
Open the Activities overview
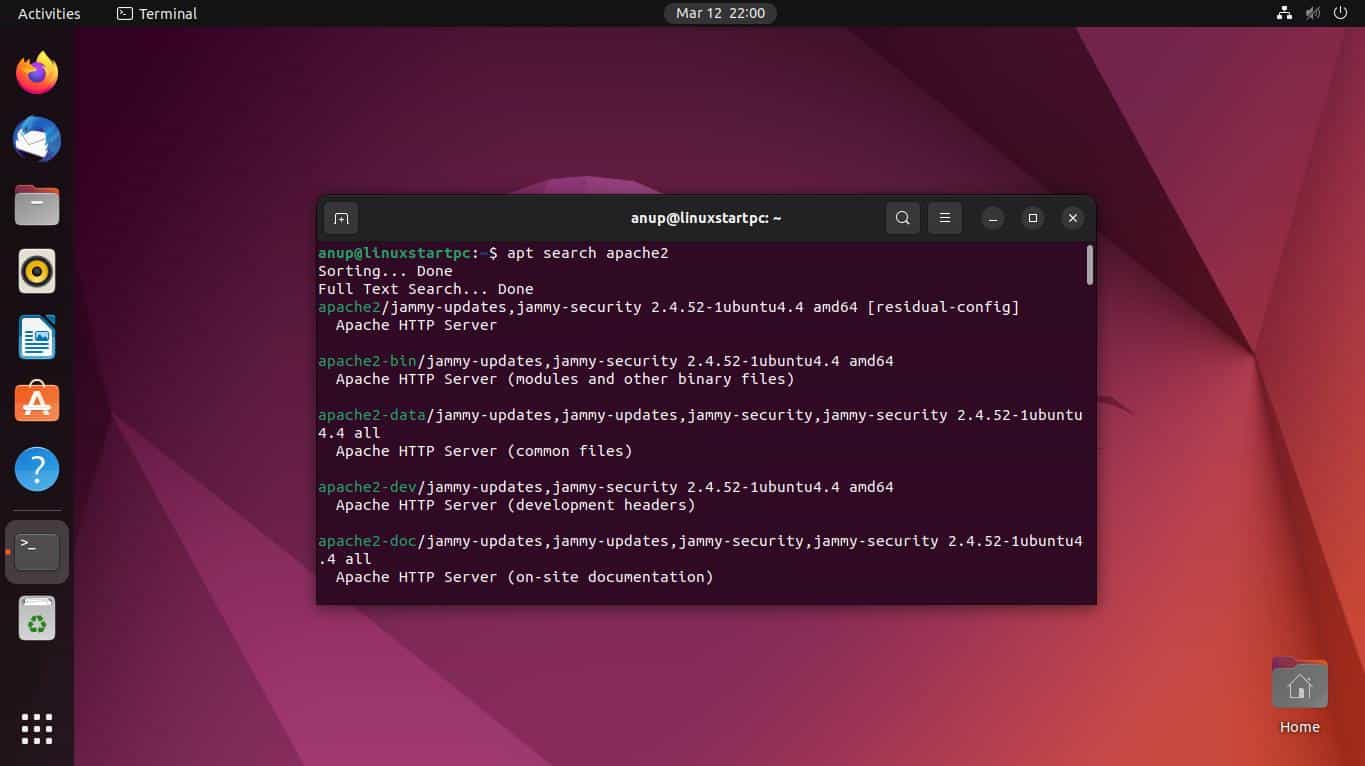click(49, 13)
